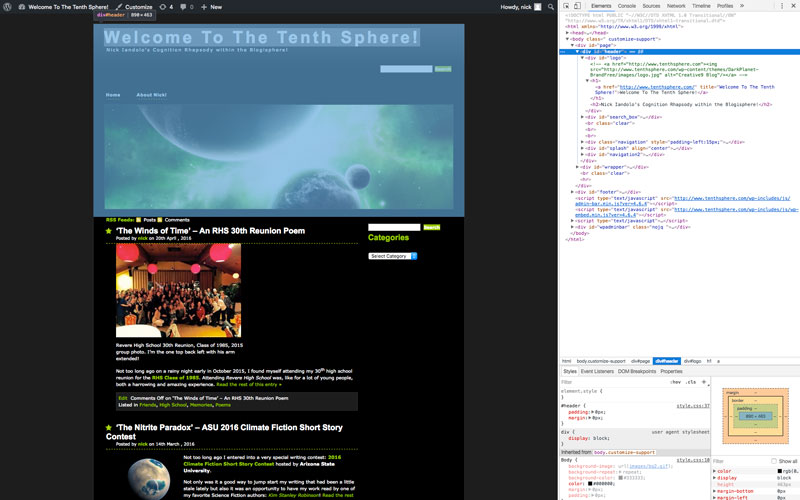
Task: Enable the Show all checkbox
Action: tap(774, 461)
